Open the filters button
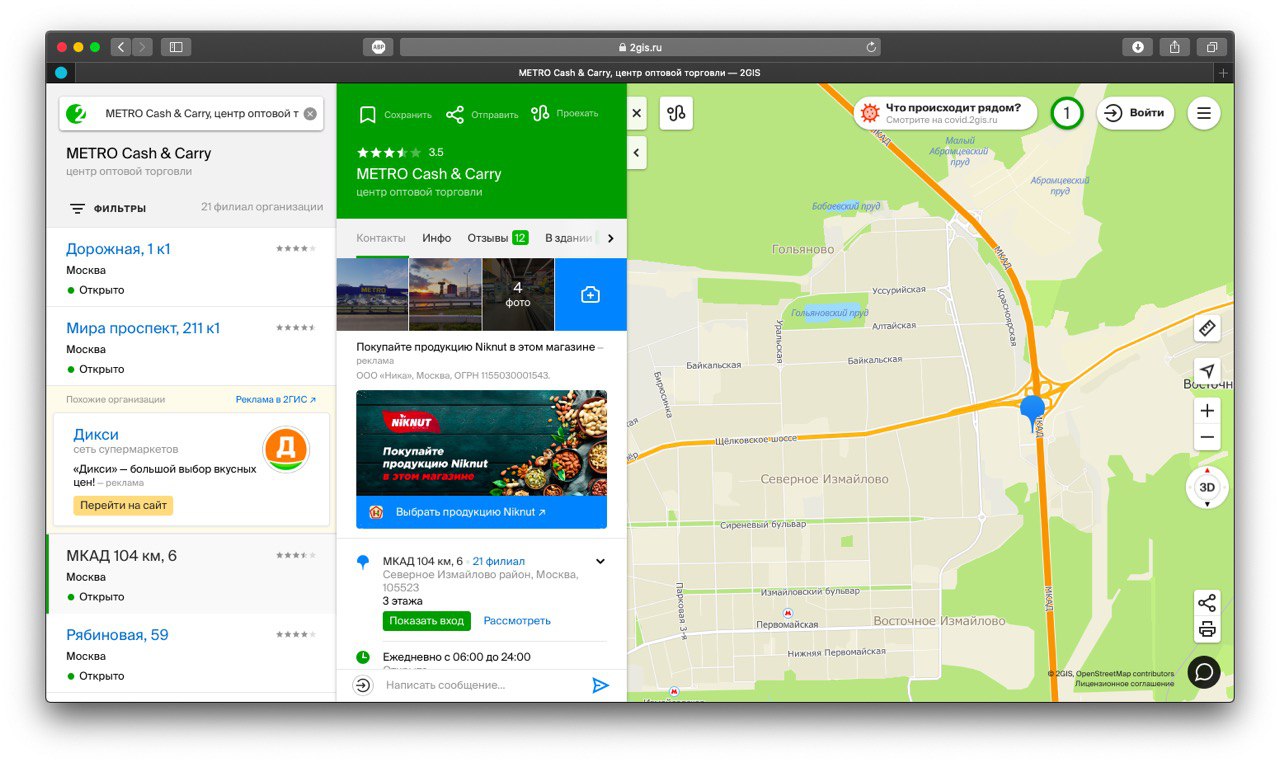The width and height of the screenshot is (1280, 763). point(108,208)
